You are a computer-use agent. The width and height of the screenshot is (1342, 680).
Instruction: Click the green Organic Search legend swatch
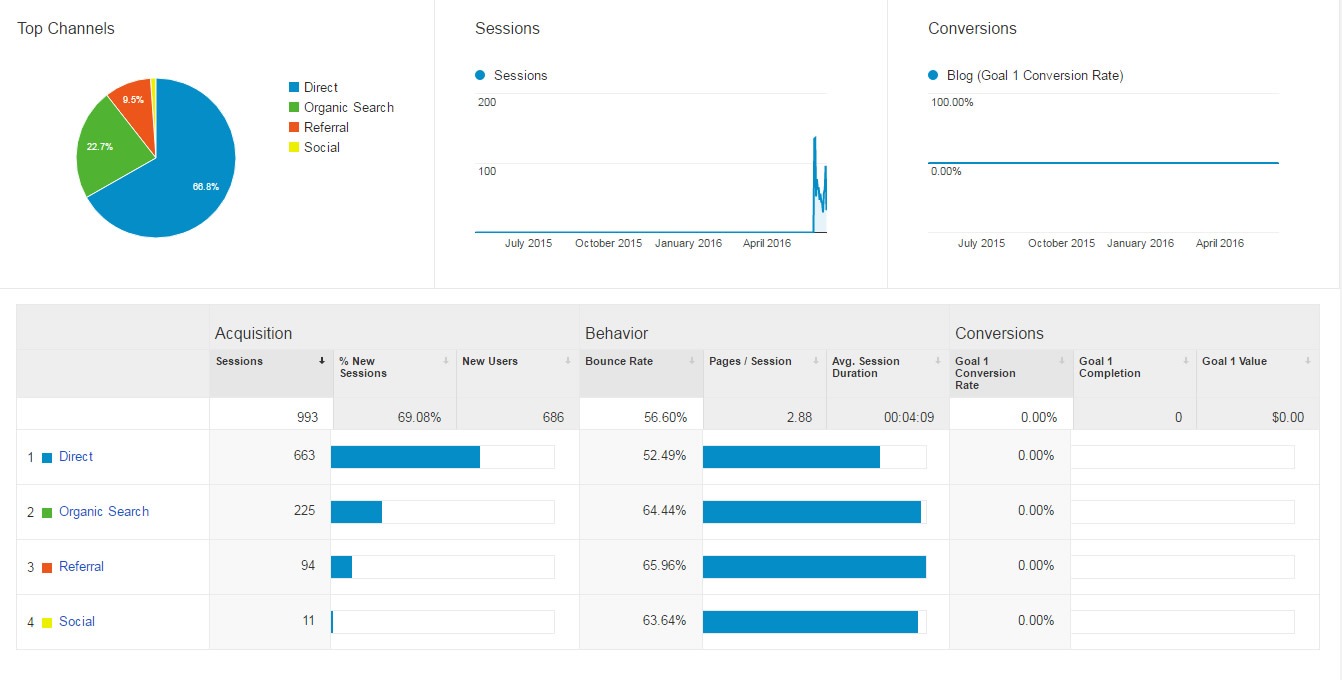(293, 107)
